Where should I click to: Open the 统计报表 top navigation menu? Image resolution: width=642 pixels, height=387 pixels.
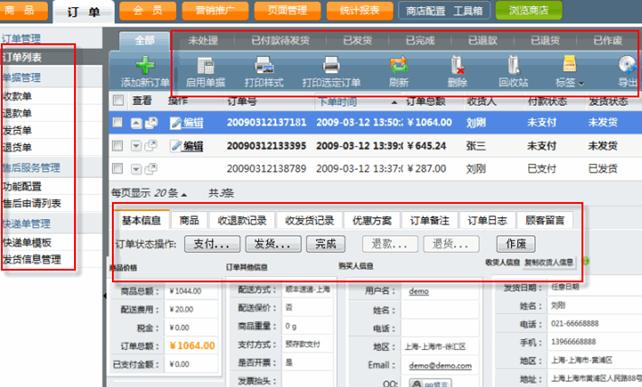pos(359,11)
